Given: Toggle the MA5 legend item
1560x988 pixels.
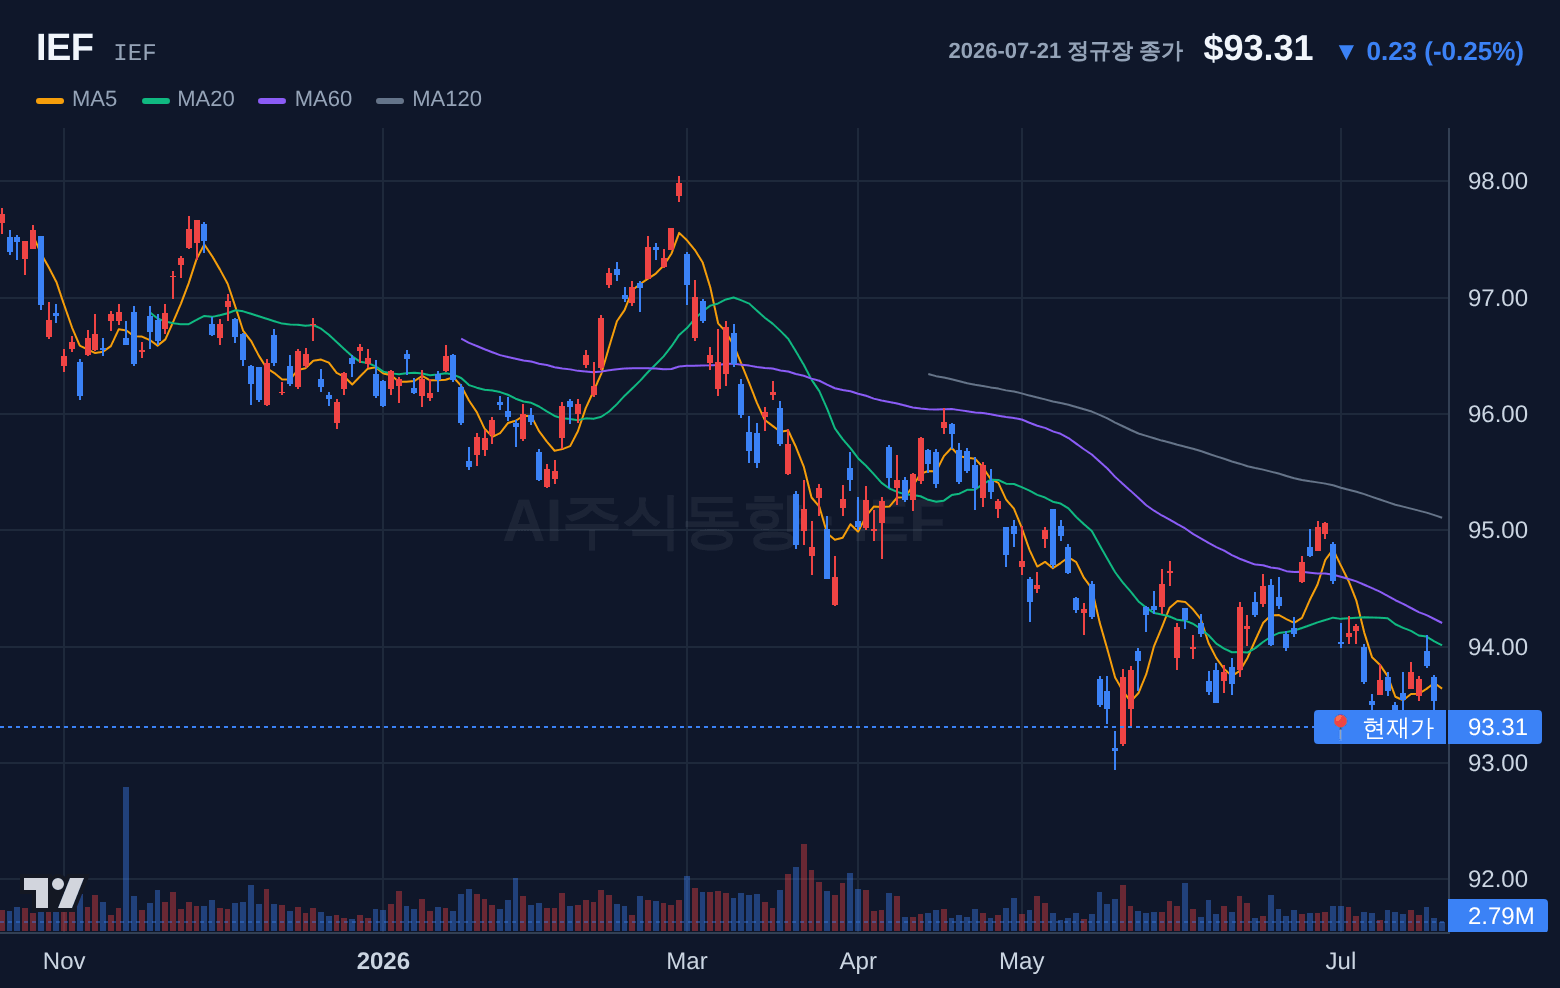Looking at the screenshot, I should coord(77,99).
